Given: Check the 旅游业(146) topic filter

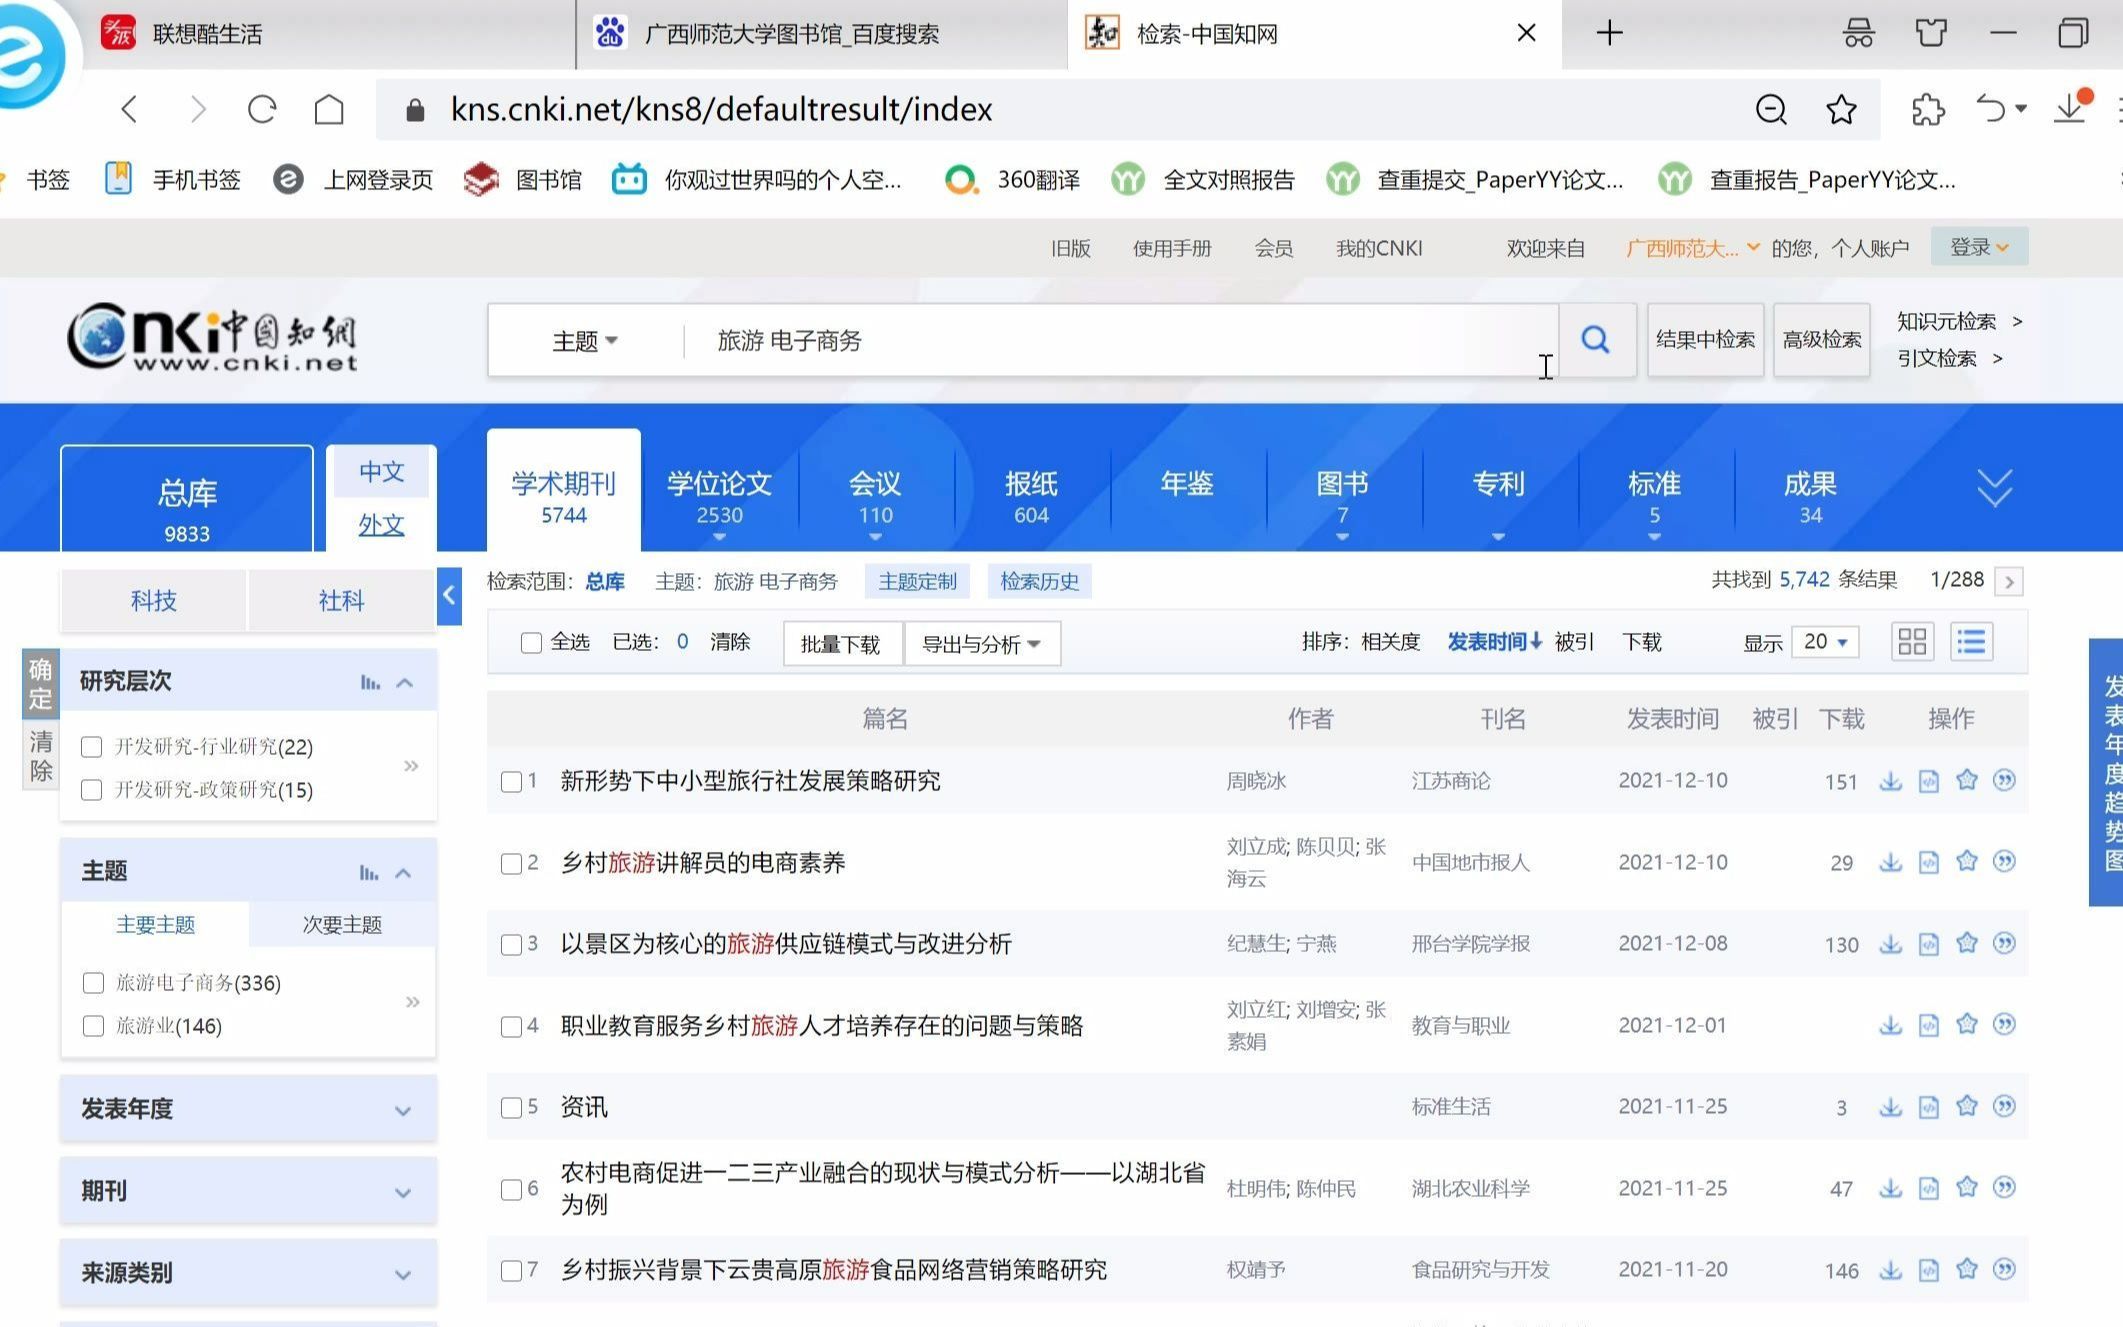Looking at the screenshot, I should [x=93, y=1026].
